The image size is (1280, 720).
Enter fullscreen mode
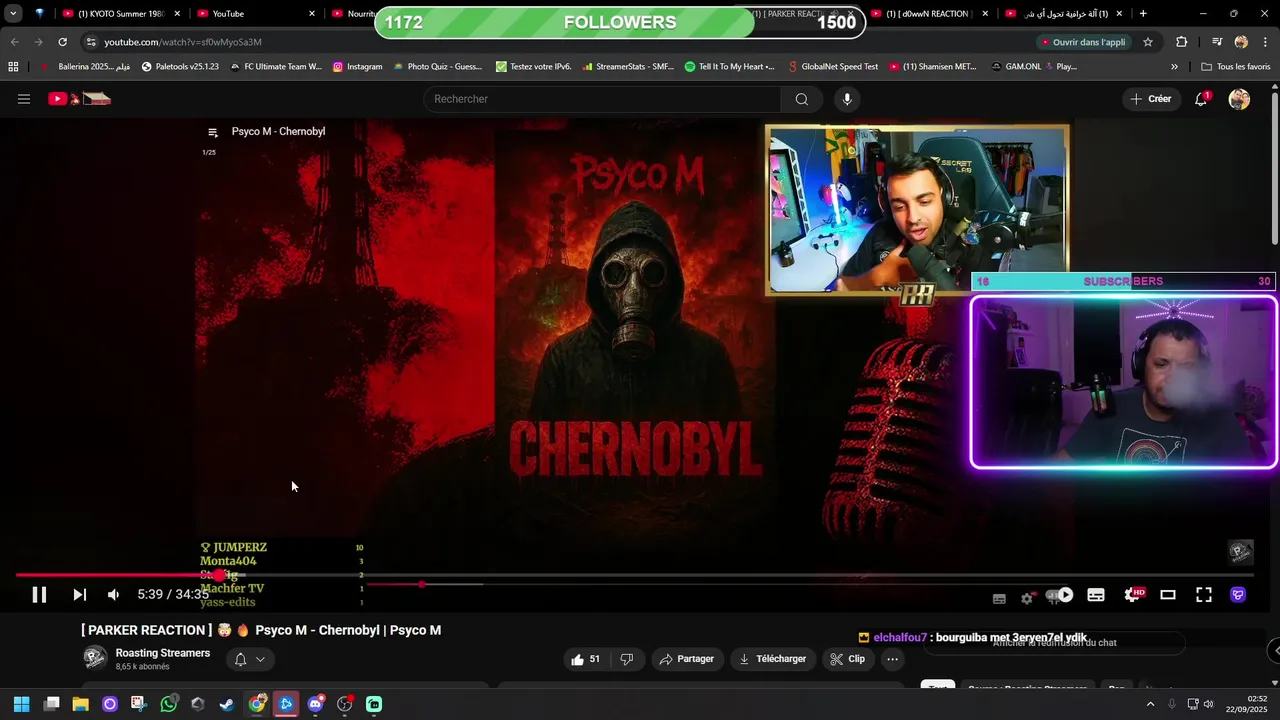pyautogui.click(x=1204, y=595)
